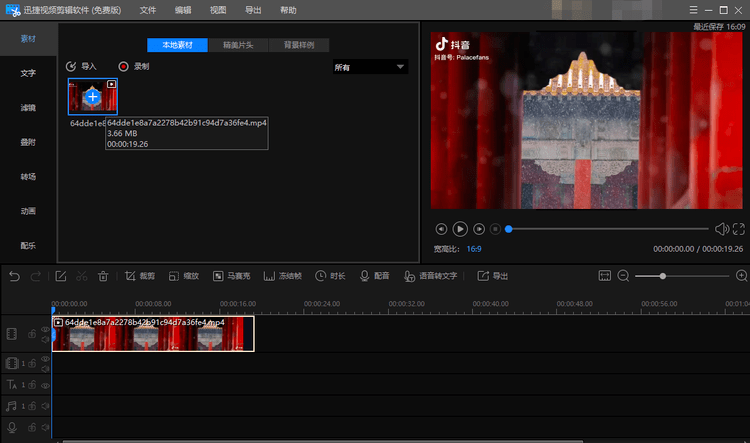Switch to the 精美片头 tab
Image resolution: width=750 pixels, height=443 pixels.
(x=238, y=45)
